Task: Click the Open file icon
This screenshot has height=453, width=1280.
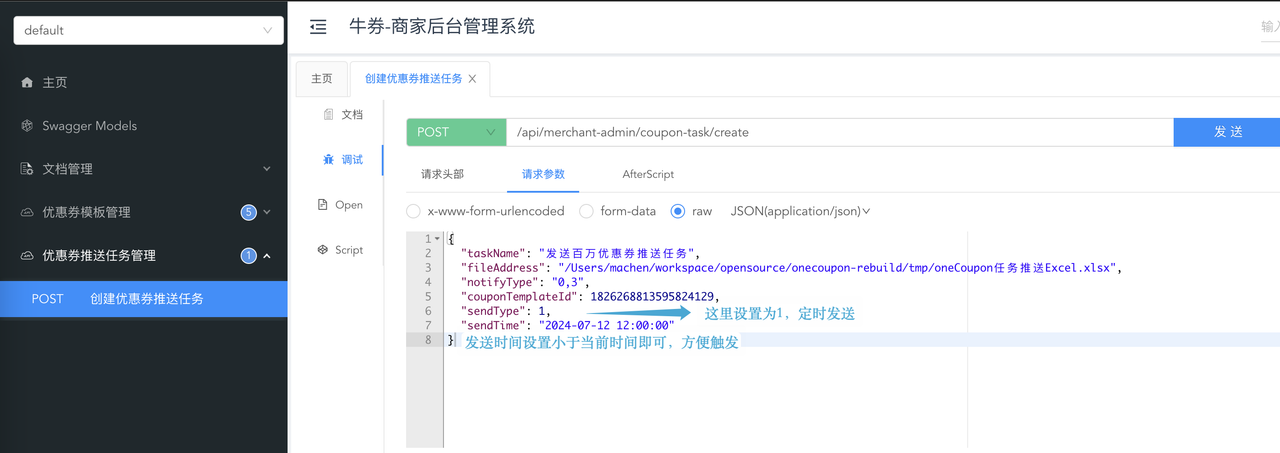Action: pos(323,205)
